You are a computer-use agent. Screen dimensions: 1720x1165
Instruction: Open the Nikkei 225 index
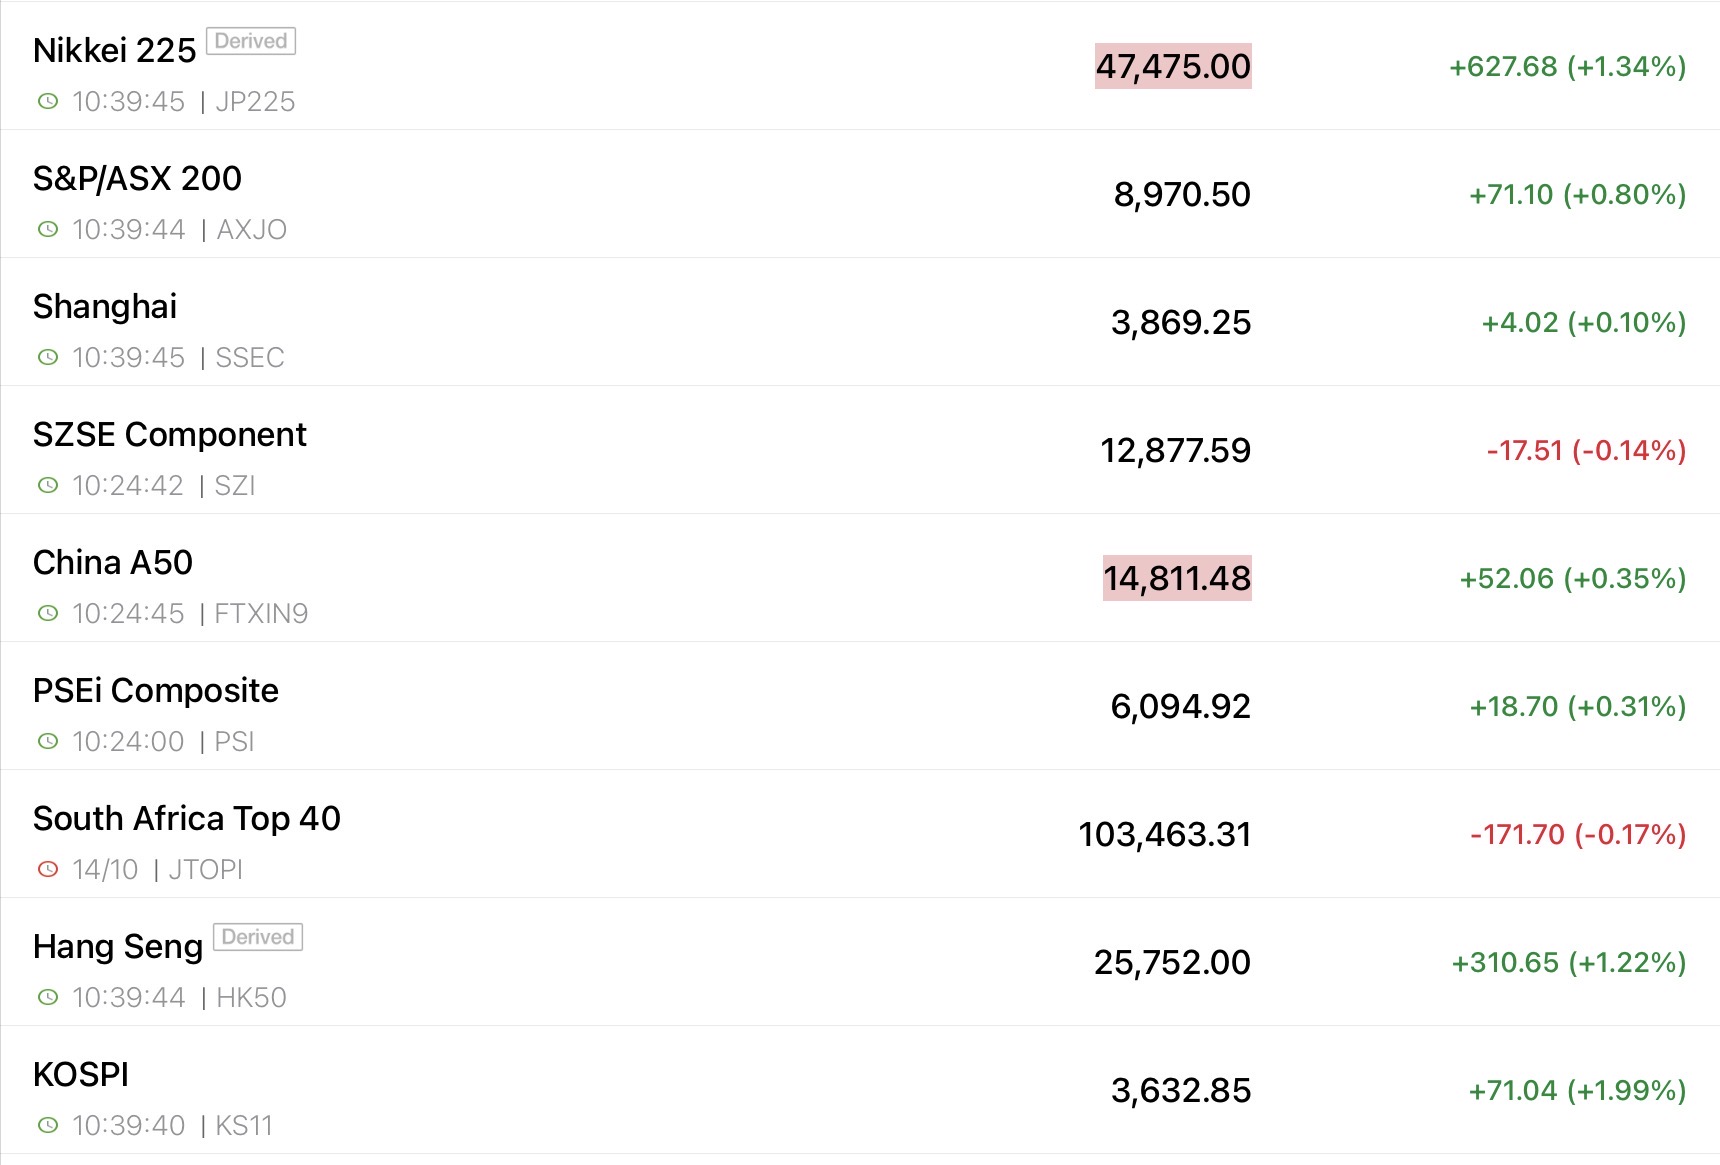coord(114,50)
